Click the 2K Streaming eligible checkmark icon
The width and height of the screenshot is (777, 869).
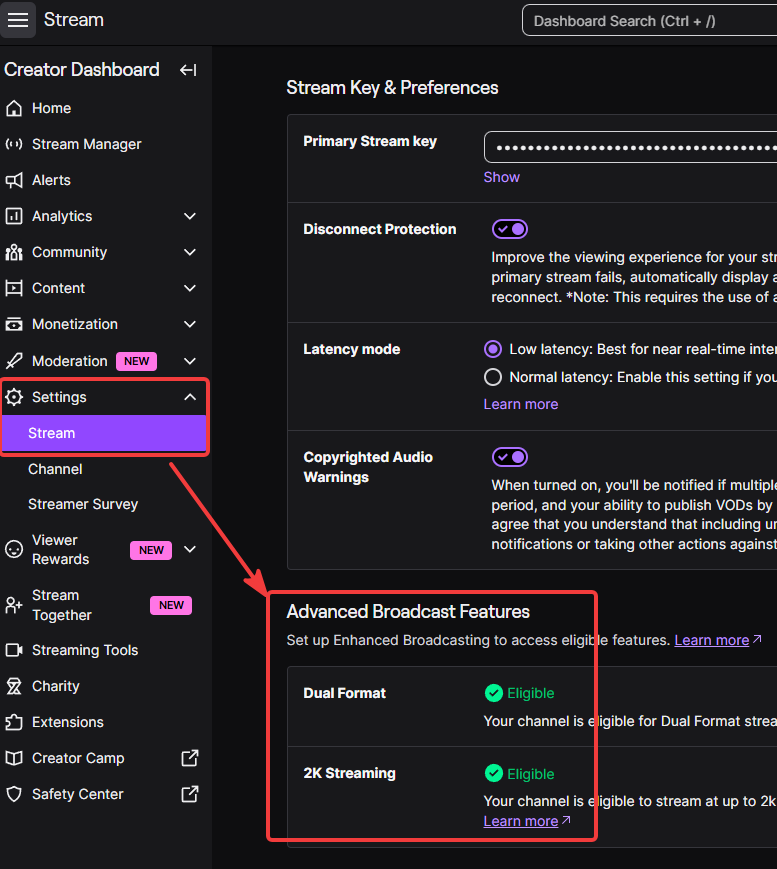(493, 773)
